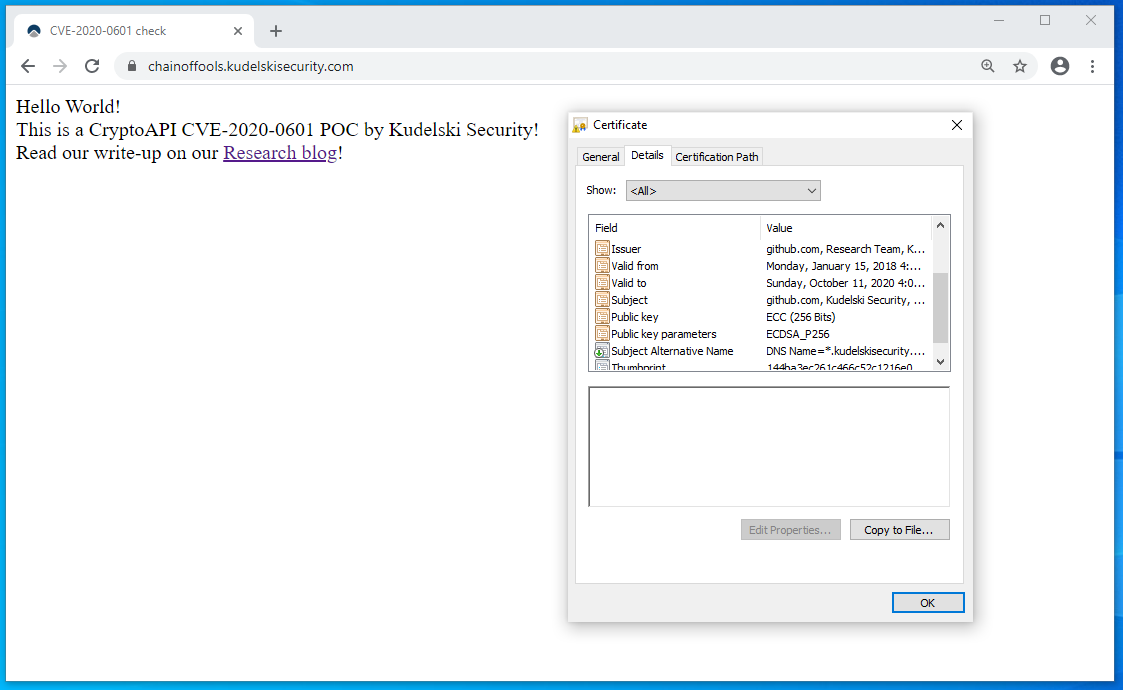Click the Copy to File... button

pos(900,530)
